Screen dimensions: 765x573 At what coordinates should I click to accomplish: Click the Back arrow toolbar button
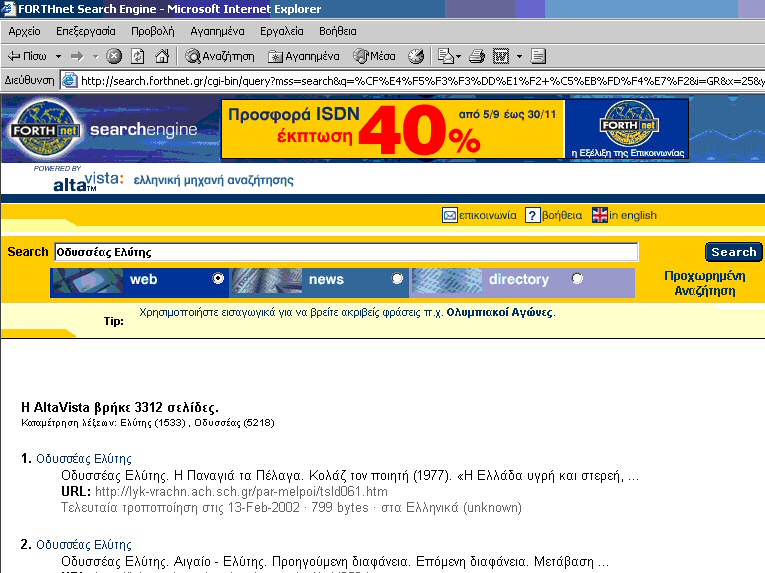pyautogui.click(x=27, y=57)
